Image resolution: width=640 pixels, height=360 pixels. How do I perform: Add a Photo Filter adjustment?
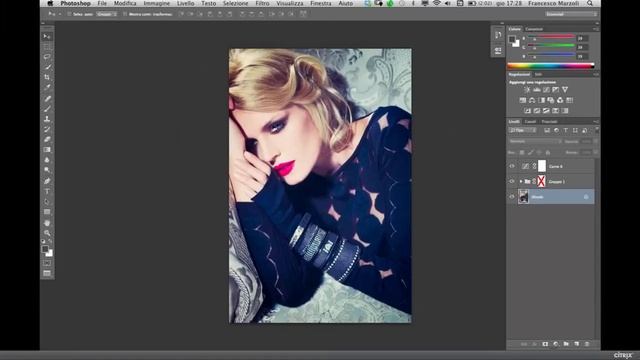(551, 100)
